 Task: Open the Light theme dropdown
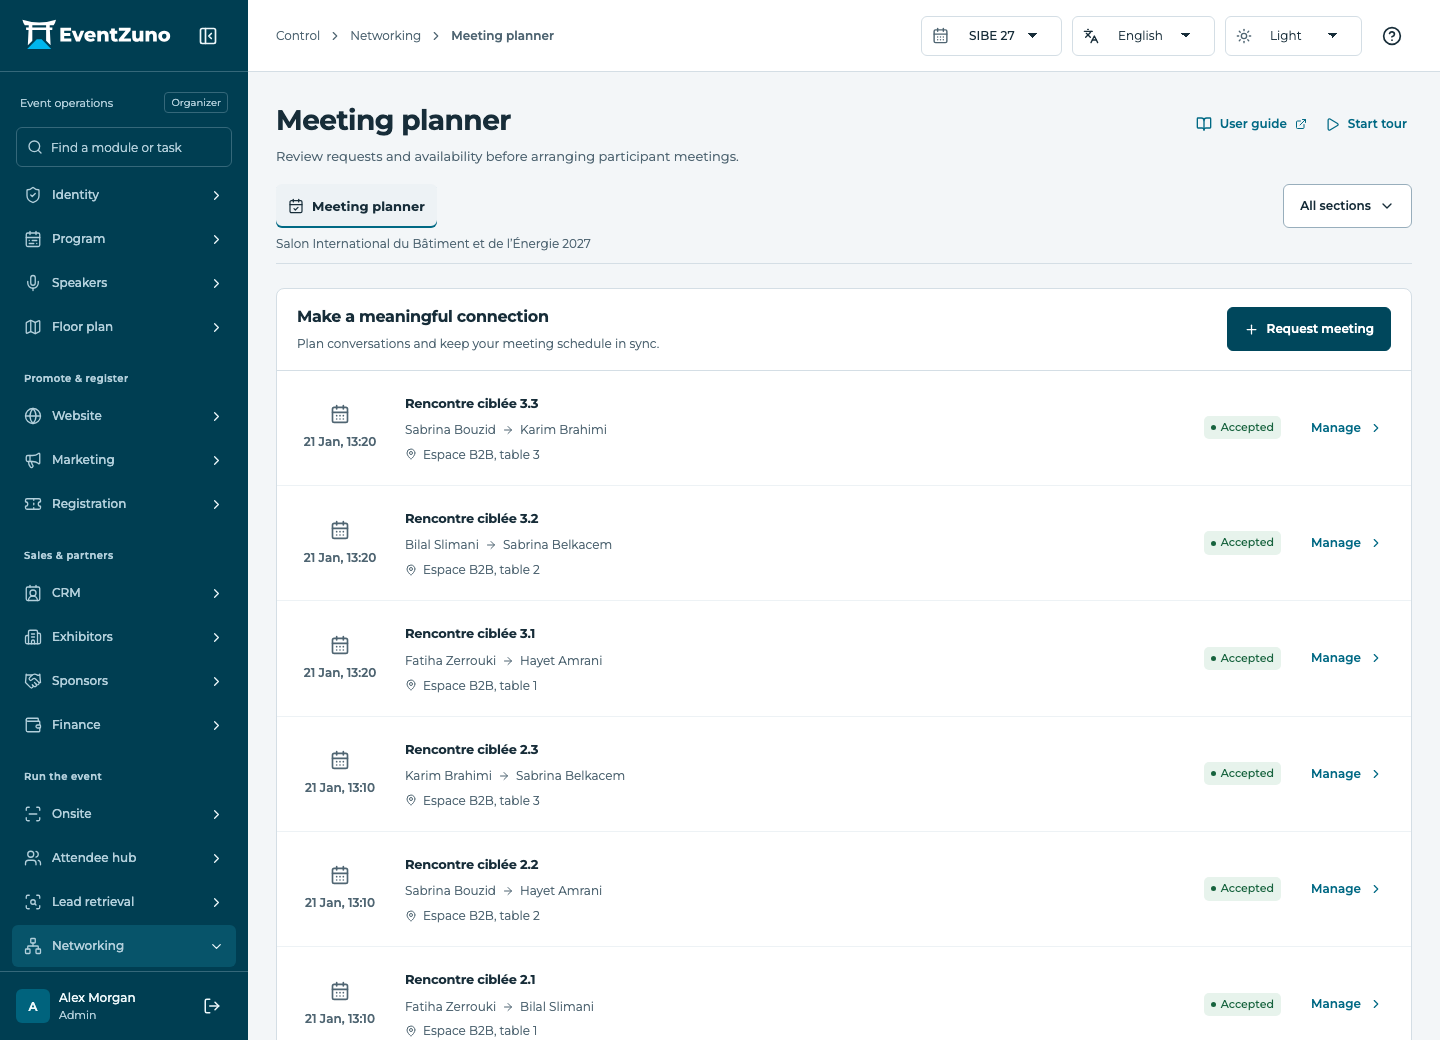[x=1293, y=36]
